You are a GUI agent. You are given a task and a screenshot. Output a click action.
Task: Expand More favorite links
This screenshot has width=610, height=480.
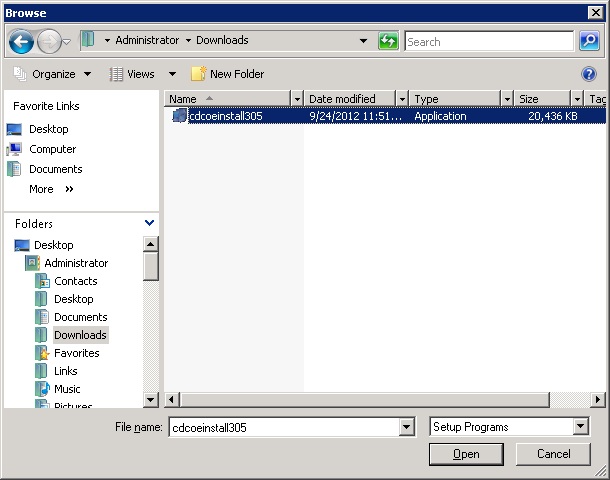click(x=51, y=189)
